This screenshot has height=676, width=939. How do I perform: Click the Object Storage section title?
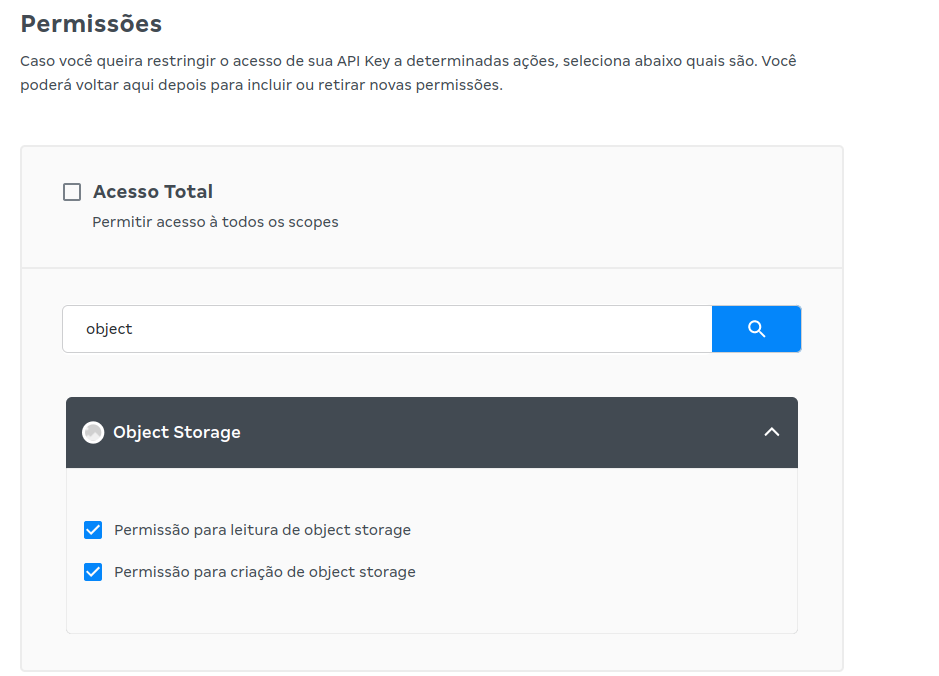(177, 432)
